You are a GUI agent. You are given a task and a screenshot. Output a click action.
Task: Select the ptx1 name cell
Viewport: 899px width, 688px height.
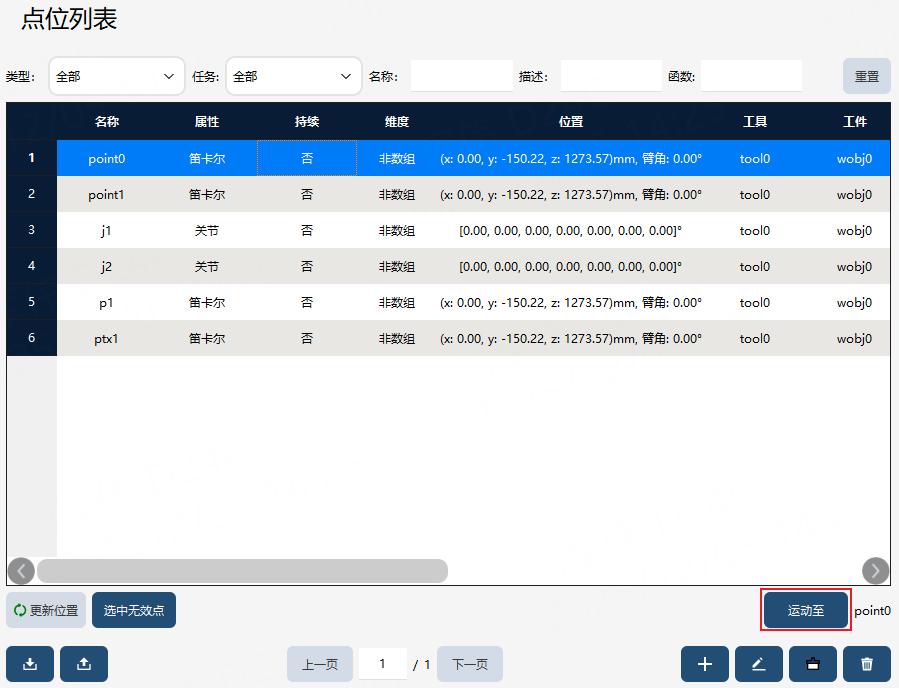point(107,338)
